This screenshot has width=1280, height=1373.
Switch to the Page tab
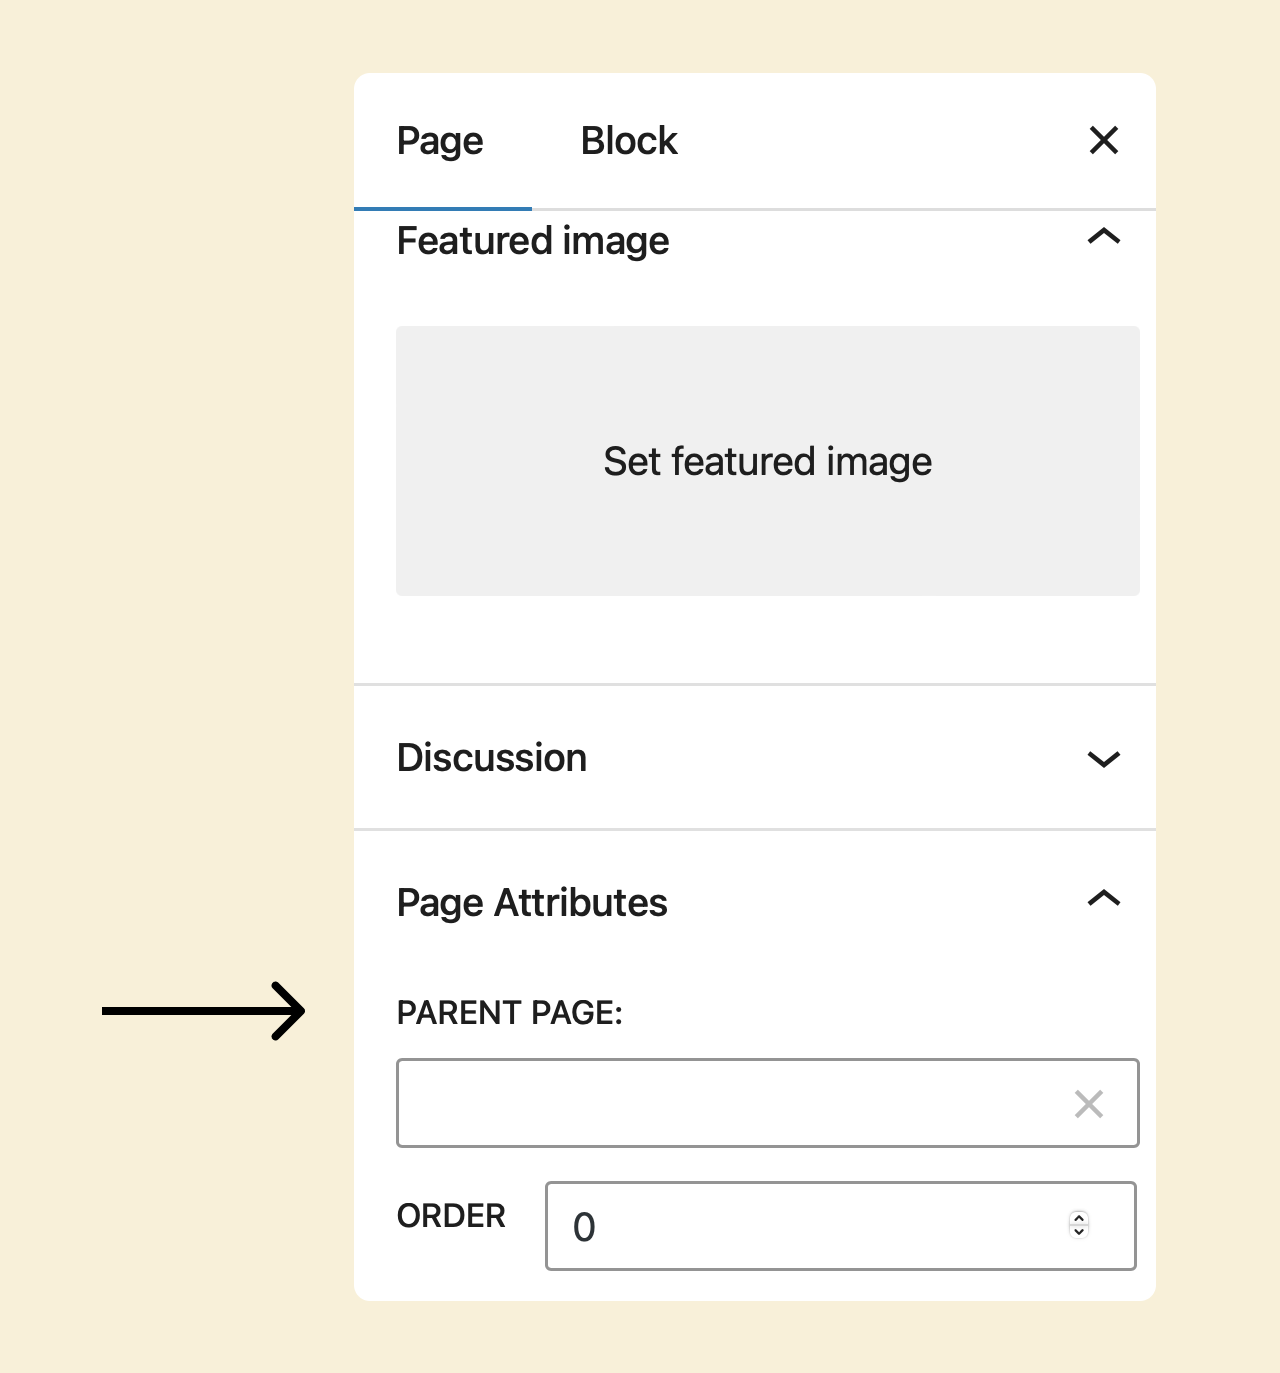pos(440,141)
